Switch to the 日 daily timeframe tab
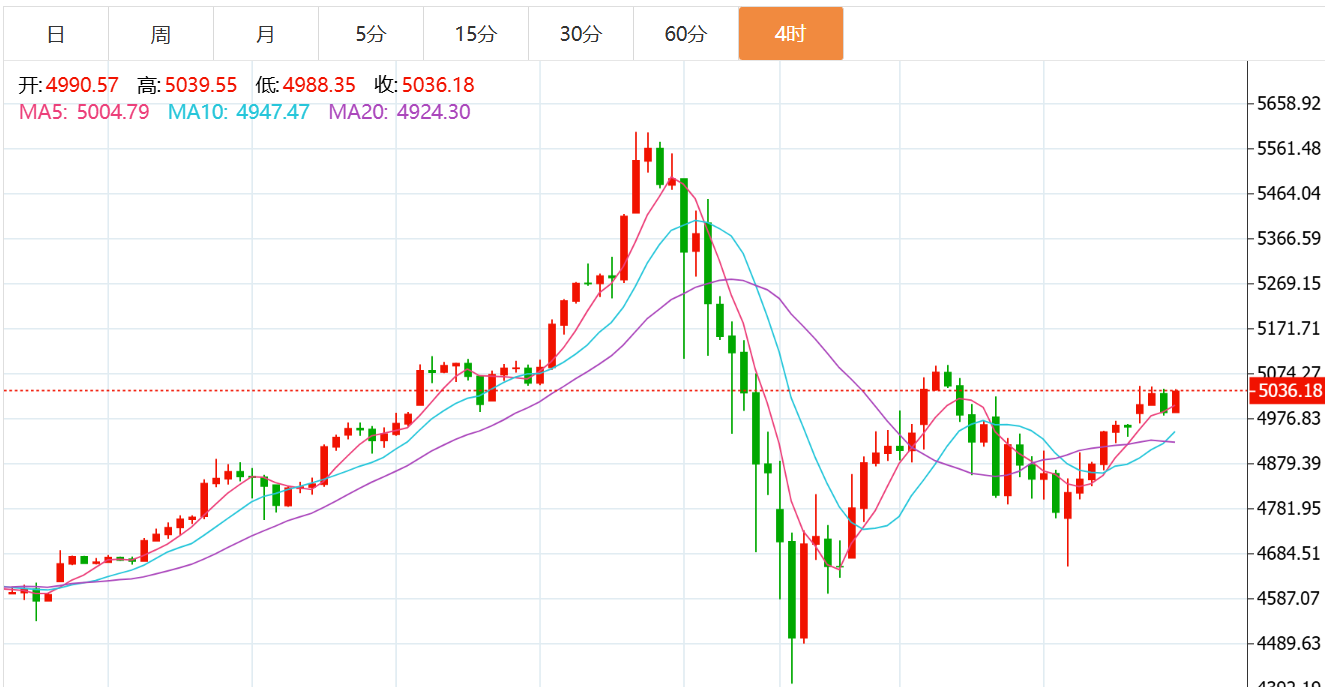Screen dimensions: 1325x687 pyautogui.click(x=56, y=34)
